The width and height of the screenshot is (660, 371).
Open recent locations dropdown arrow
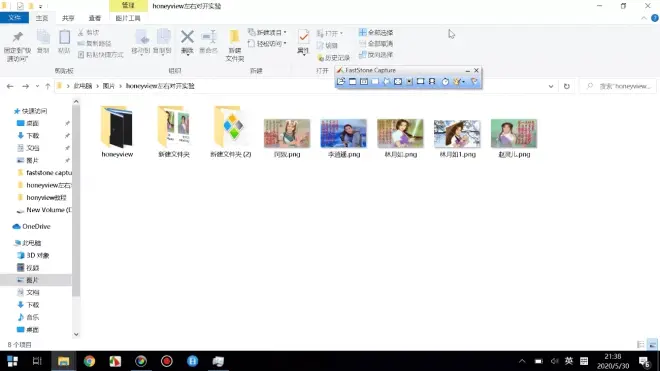(37, 86)
